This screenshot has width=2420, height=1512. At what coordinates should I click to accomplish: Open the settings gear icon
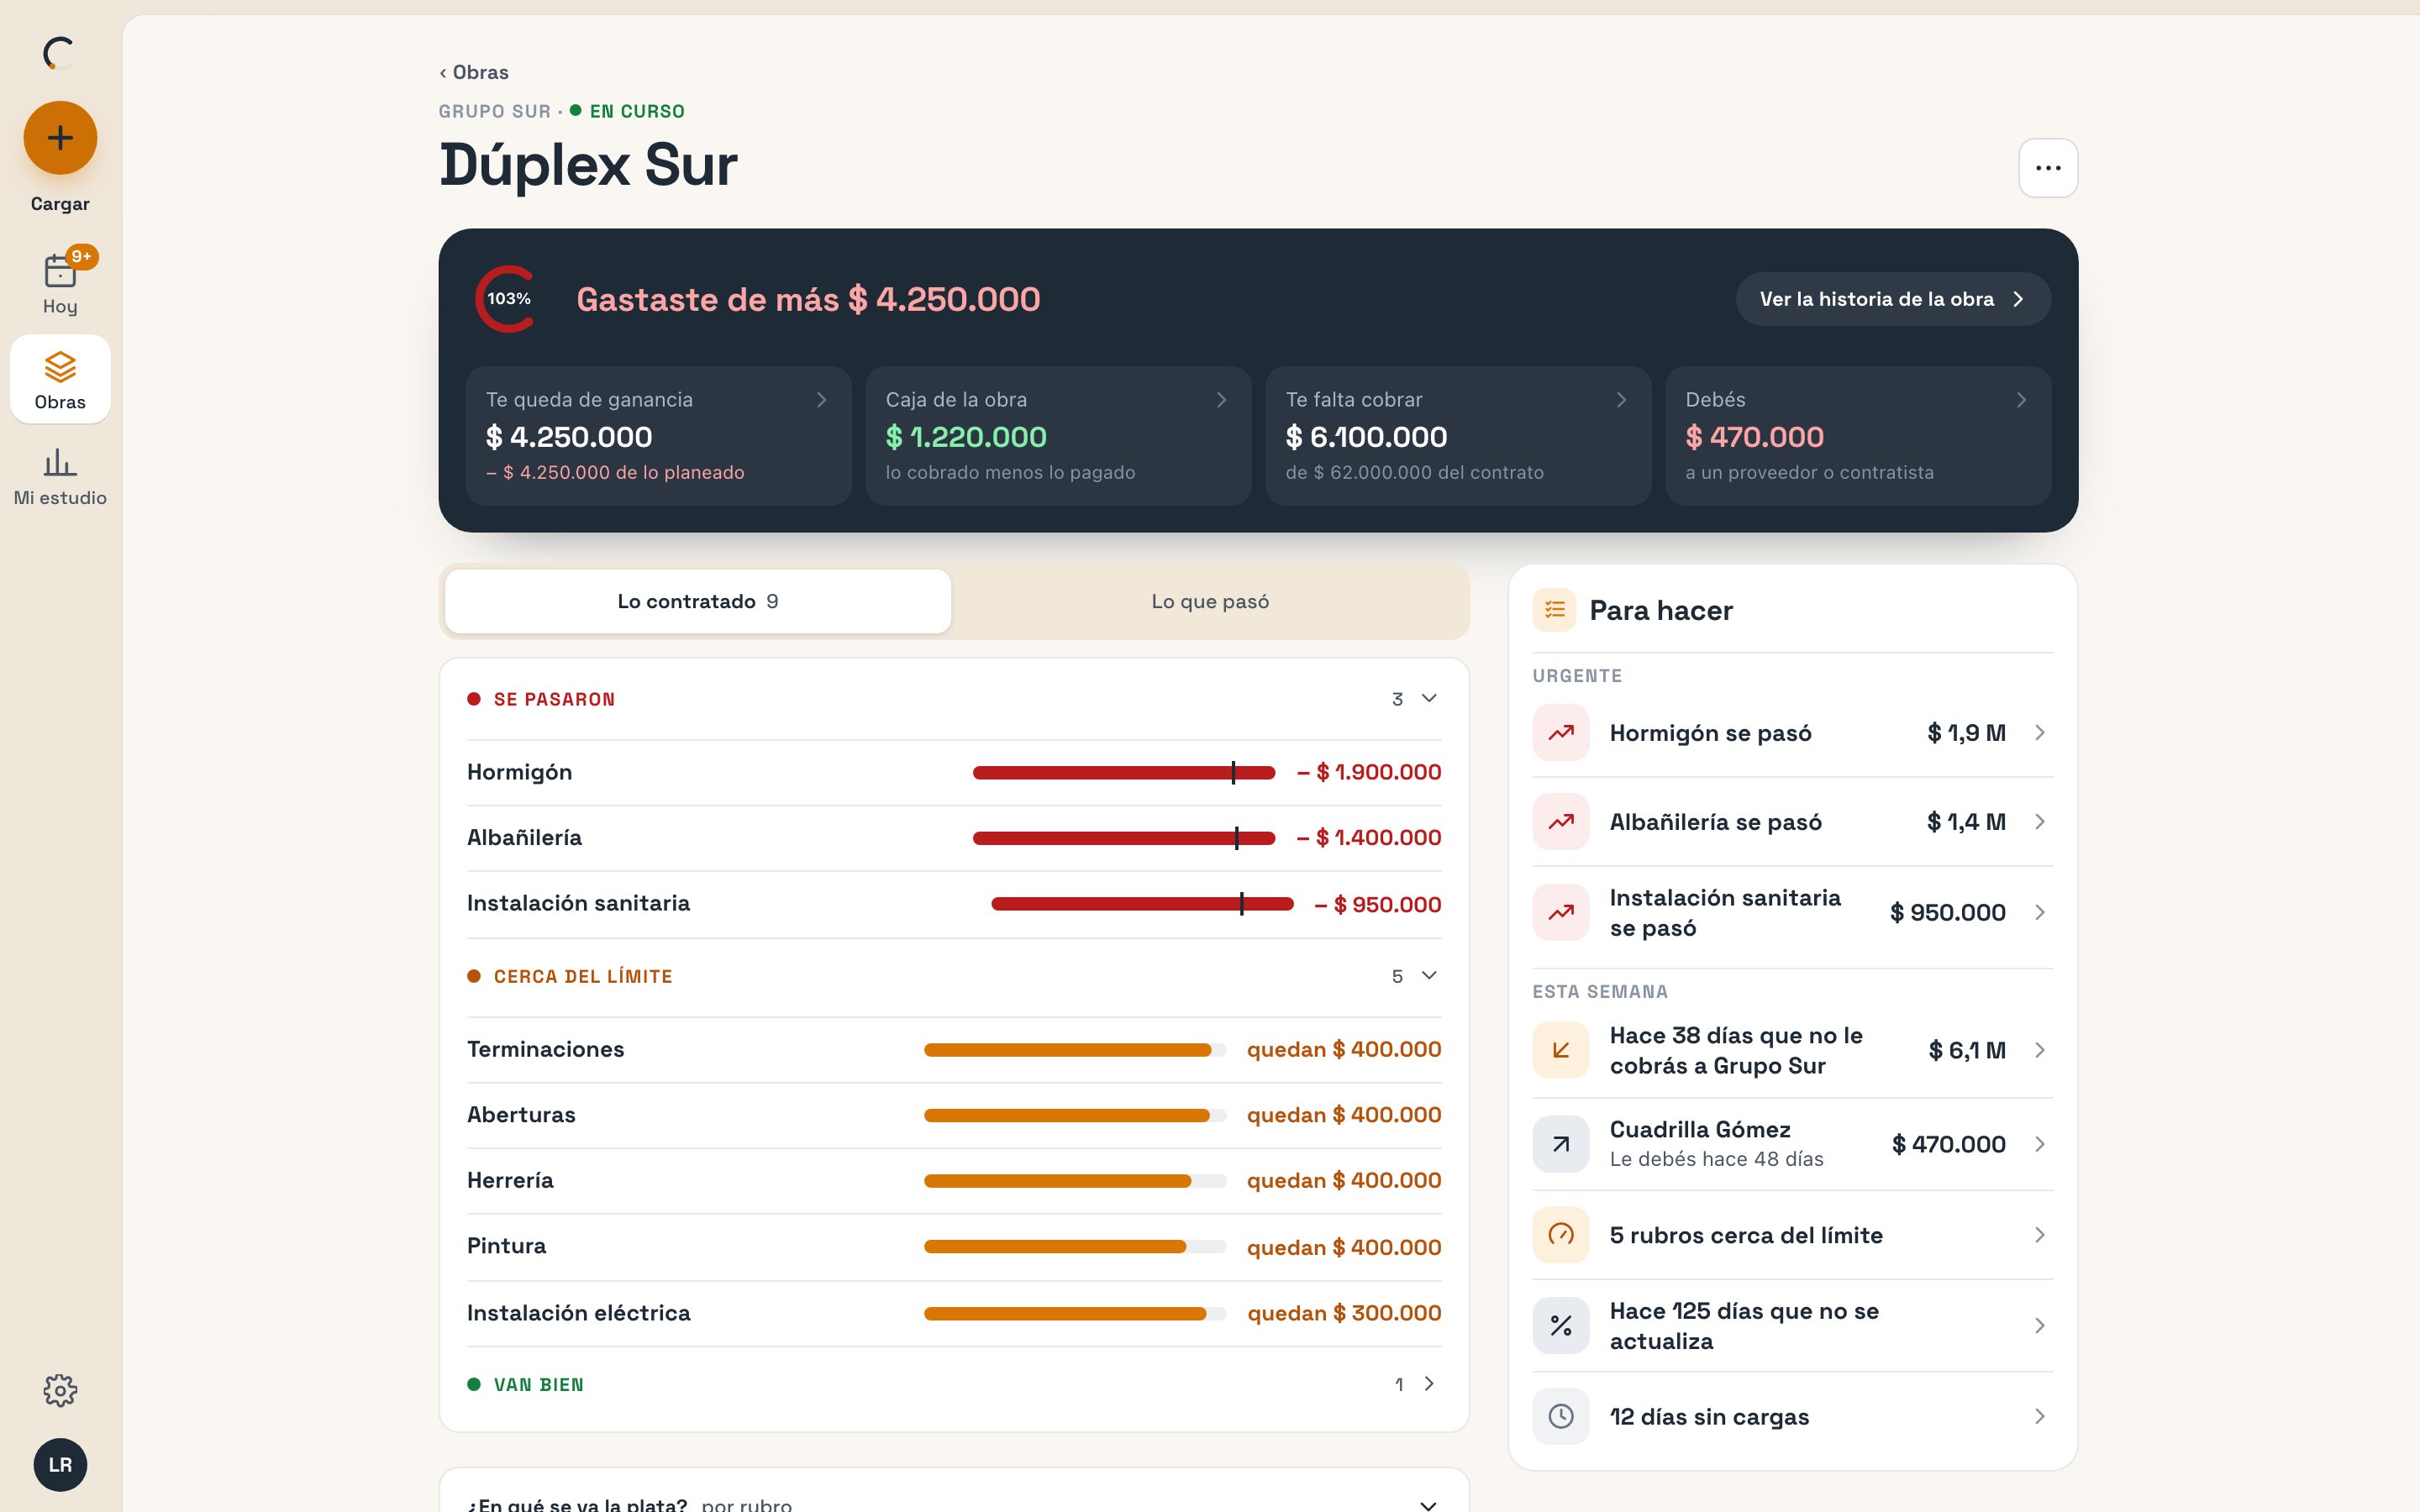tap(60, 1390)
